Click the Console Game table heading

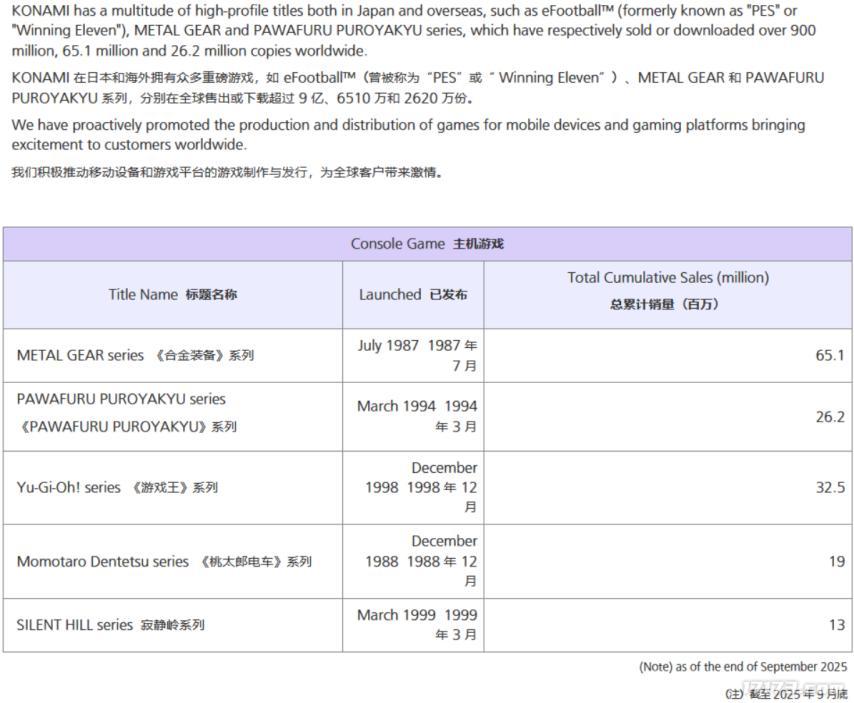427,244
